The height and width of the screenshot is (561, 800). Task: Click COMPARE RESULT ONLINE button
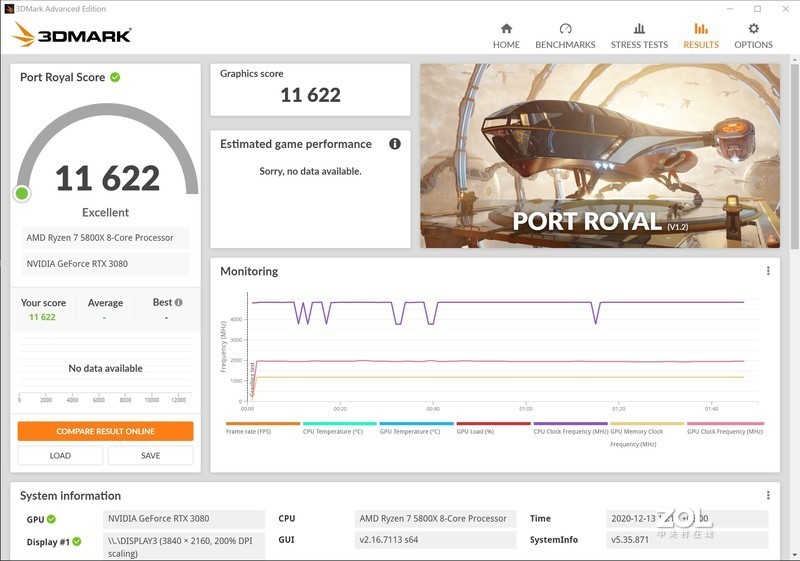105,431
